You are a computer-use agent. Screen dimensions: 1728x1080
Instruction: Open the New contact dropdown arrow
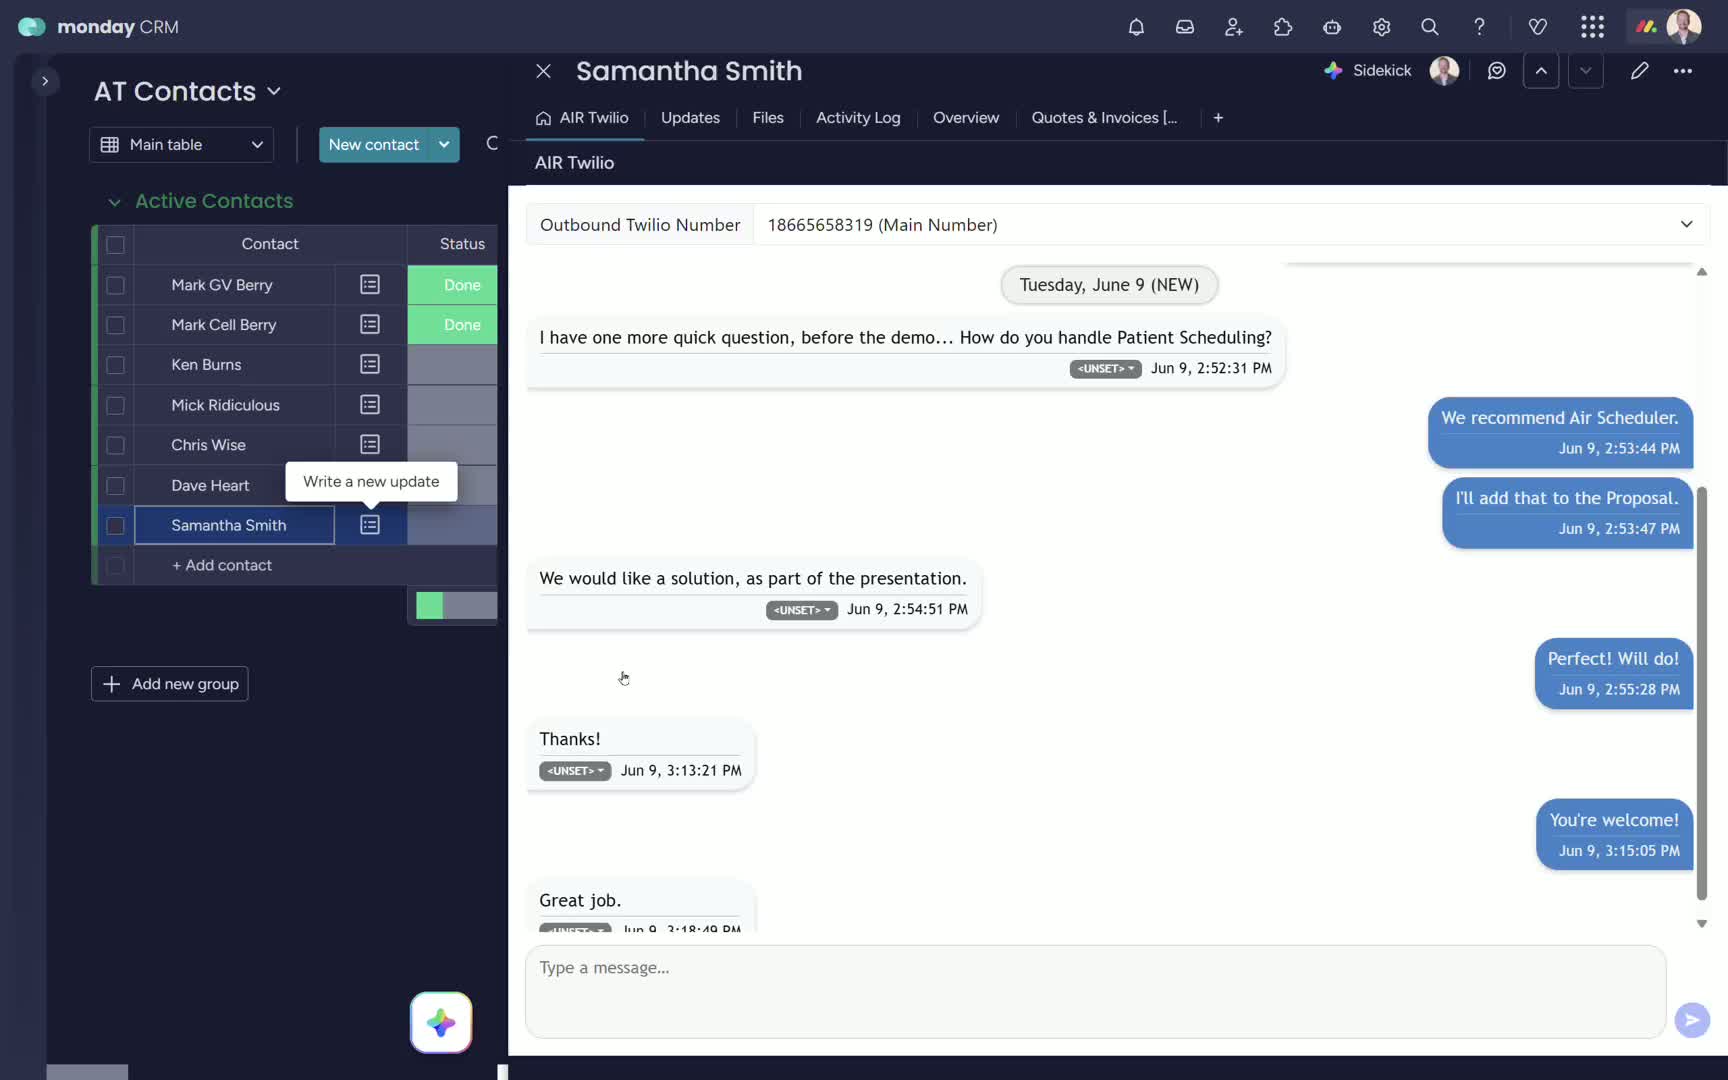pyautogui.click(x=444, y=144)
